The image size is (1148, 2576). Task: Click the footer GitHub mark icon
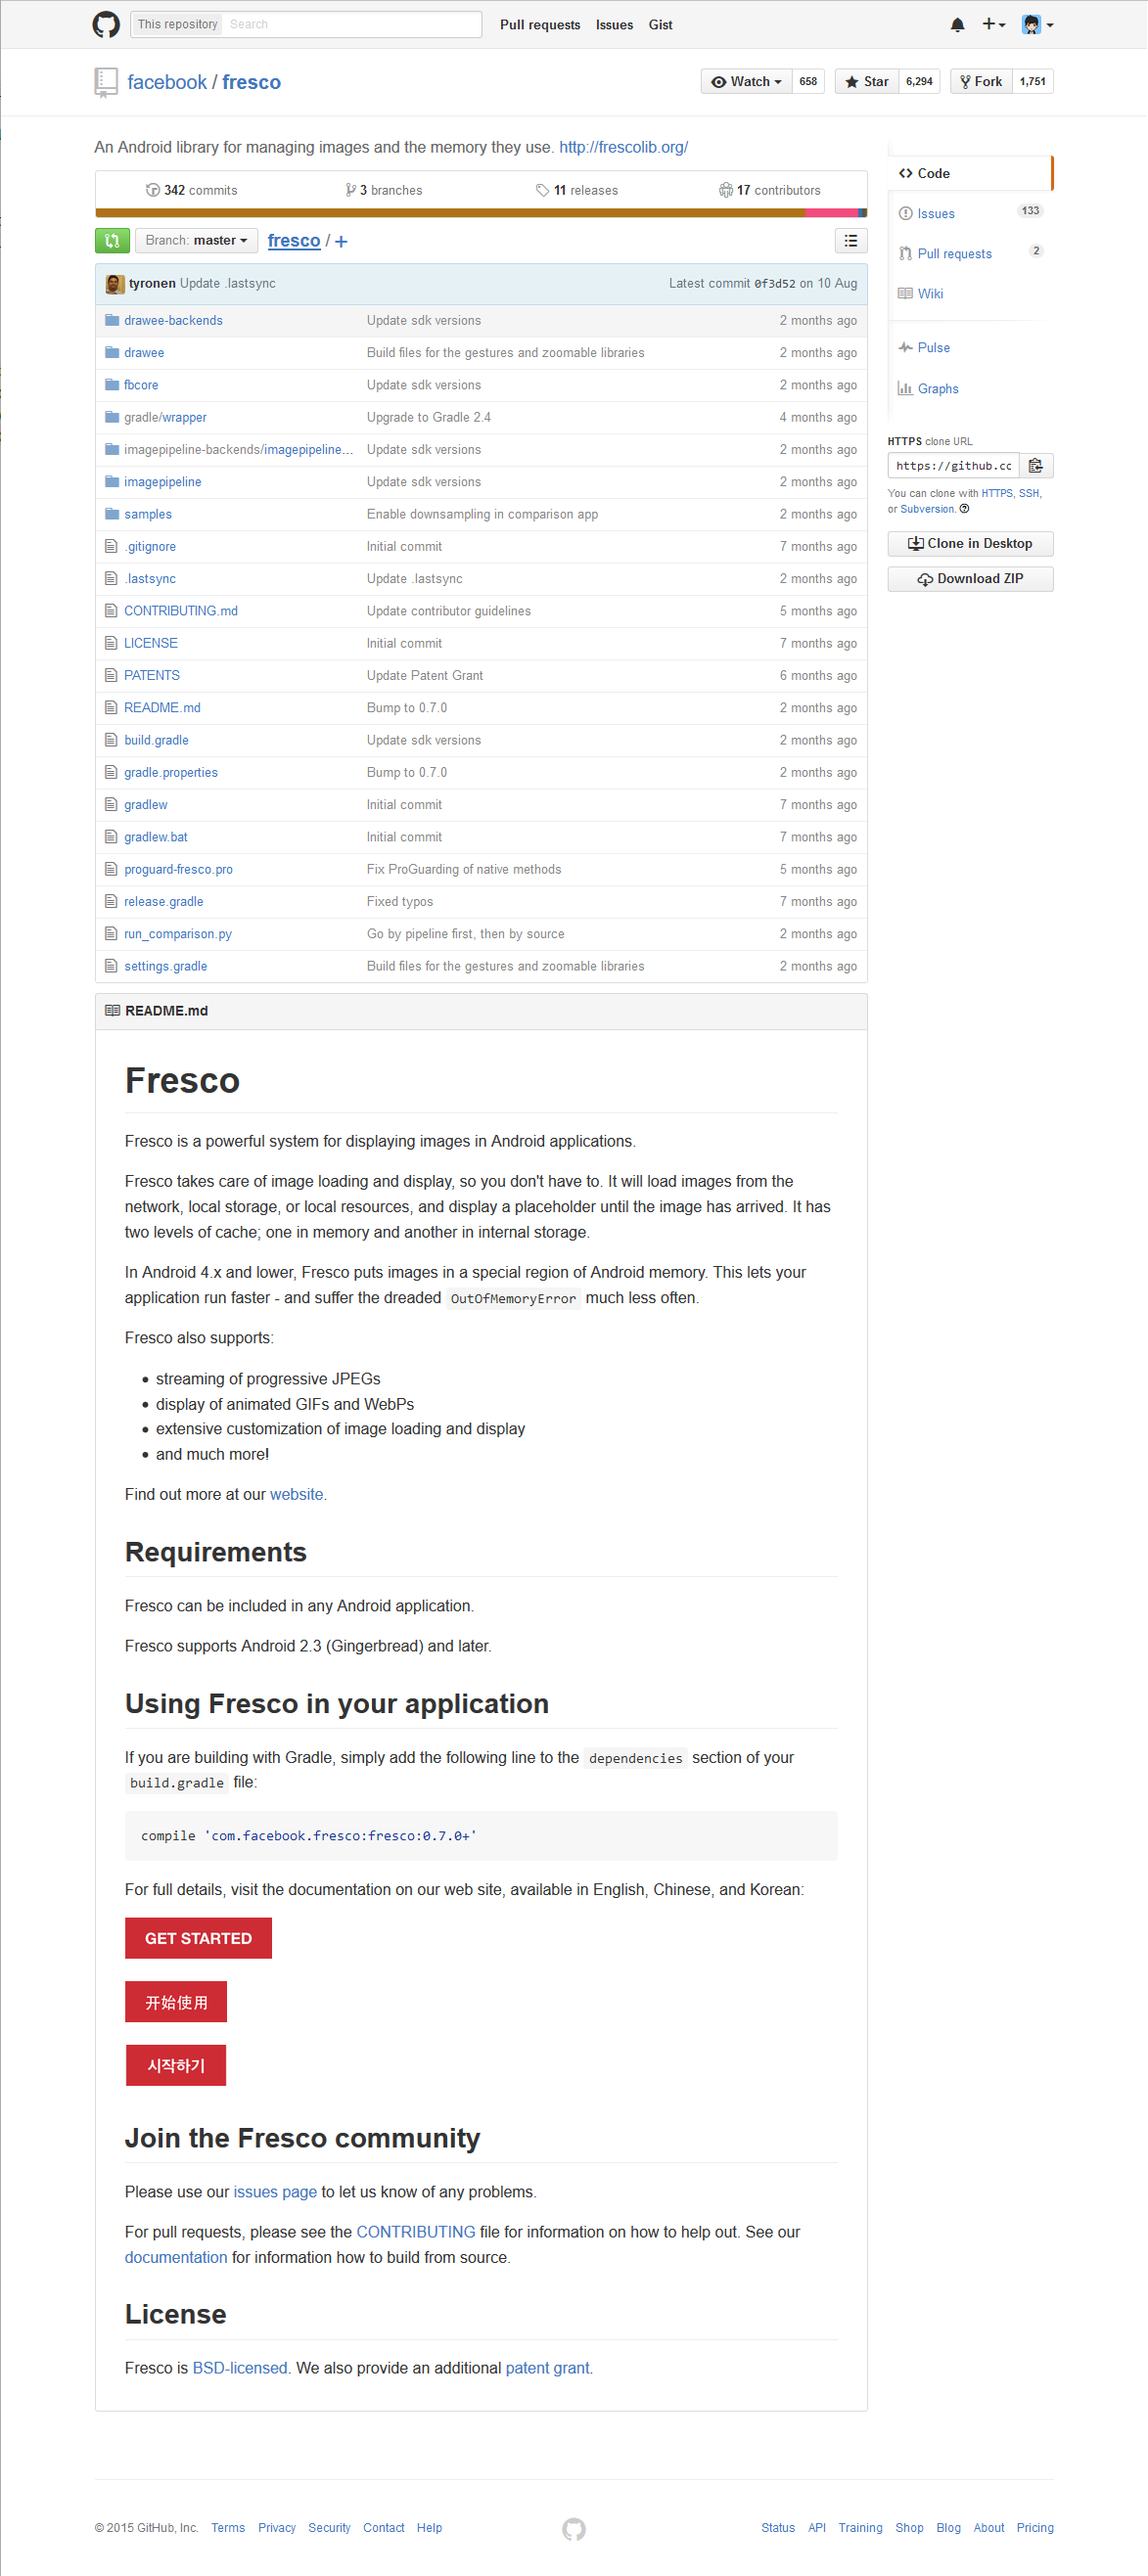pos(573,2528)
